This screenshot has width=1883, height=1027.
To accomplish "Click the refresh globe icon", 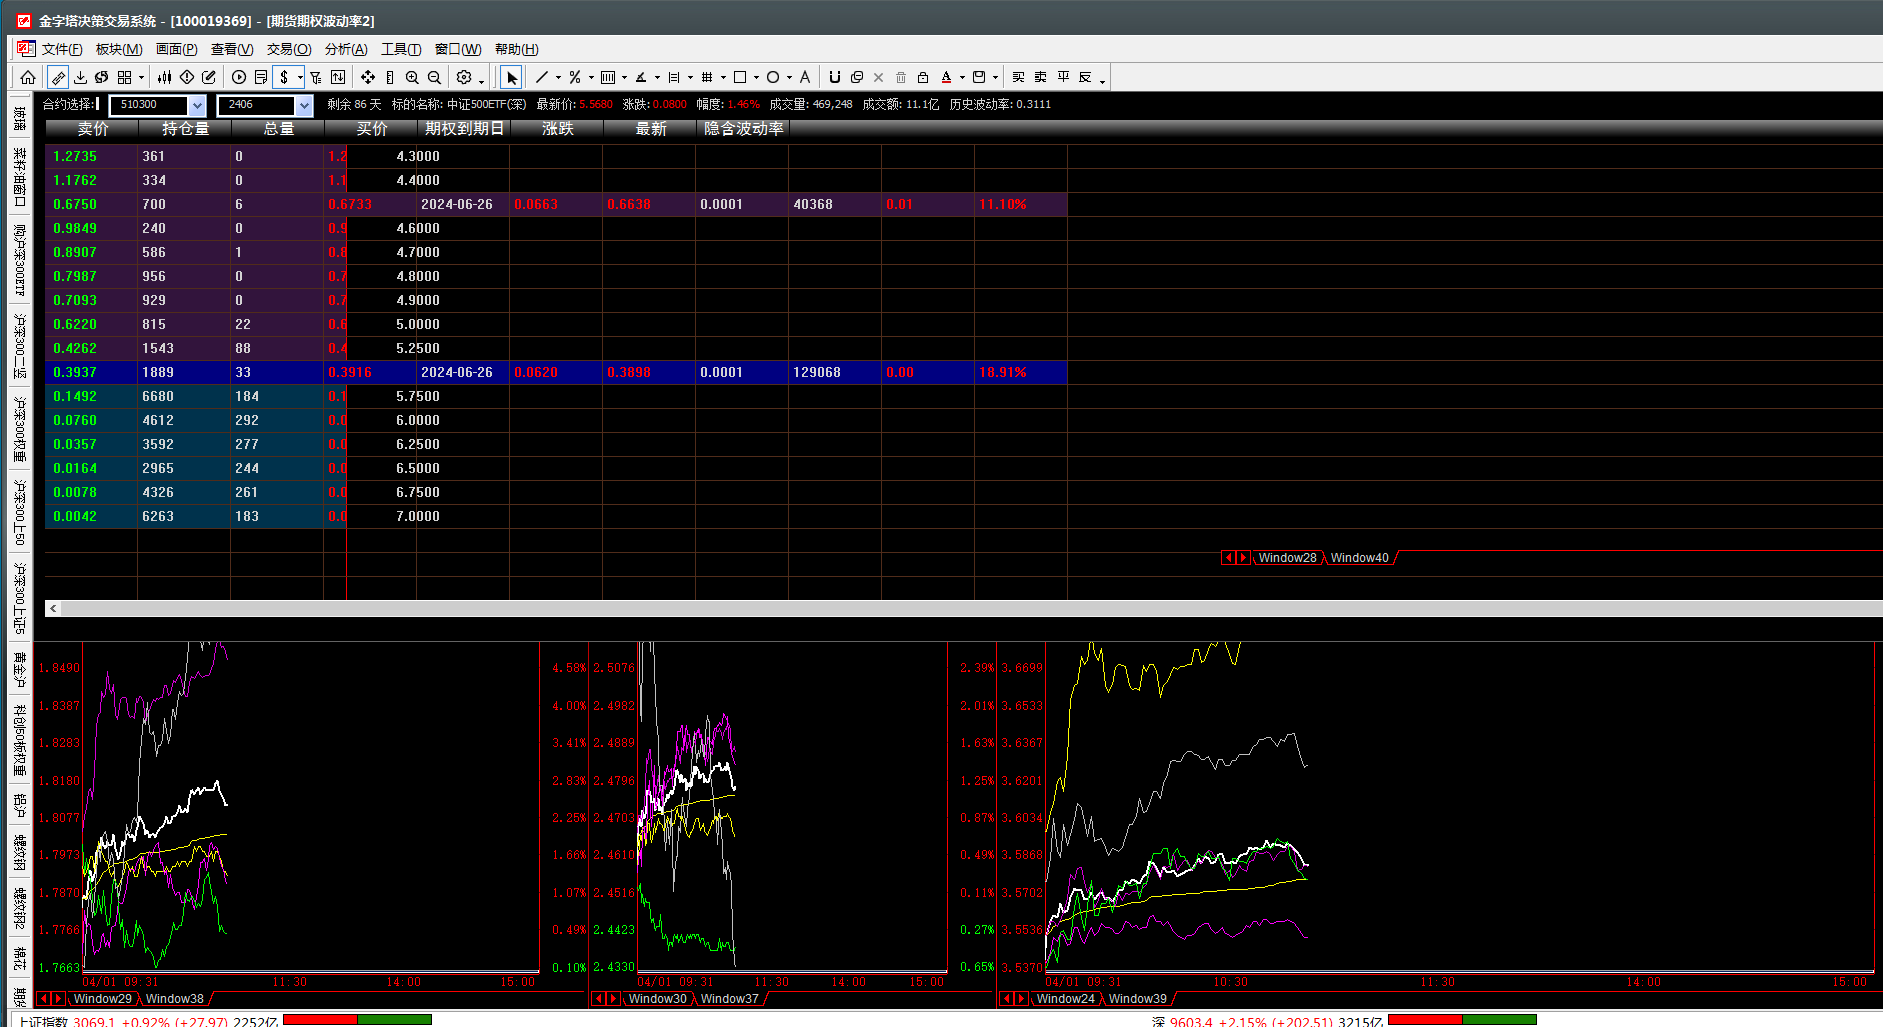I will coord(102,77).
